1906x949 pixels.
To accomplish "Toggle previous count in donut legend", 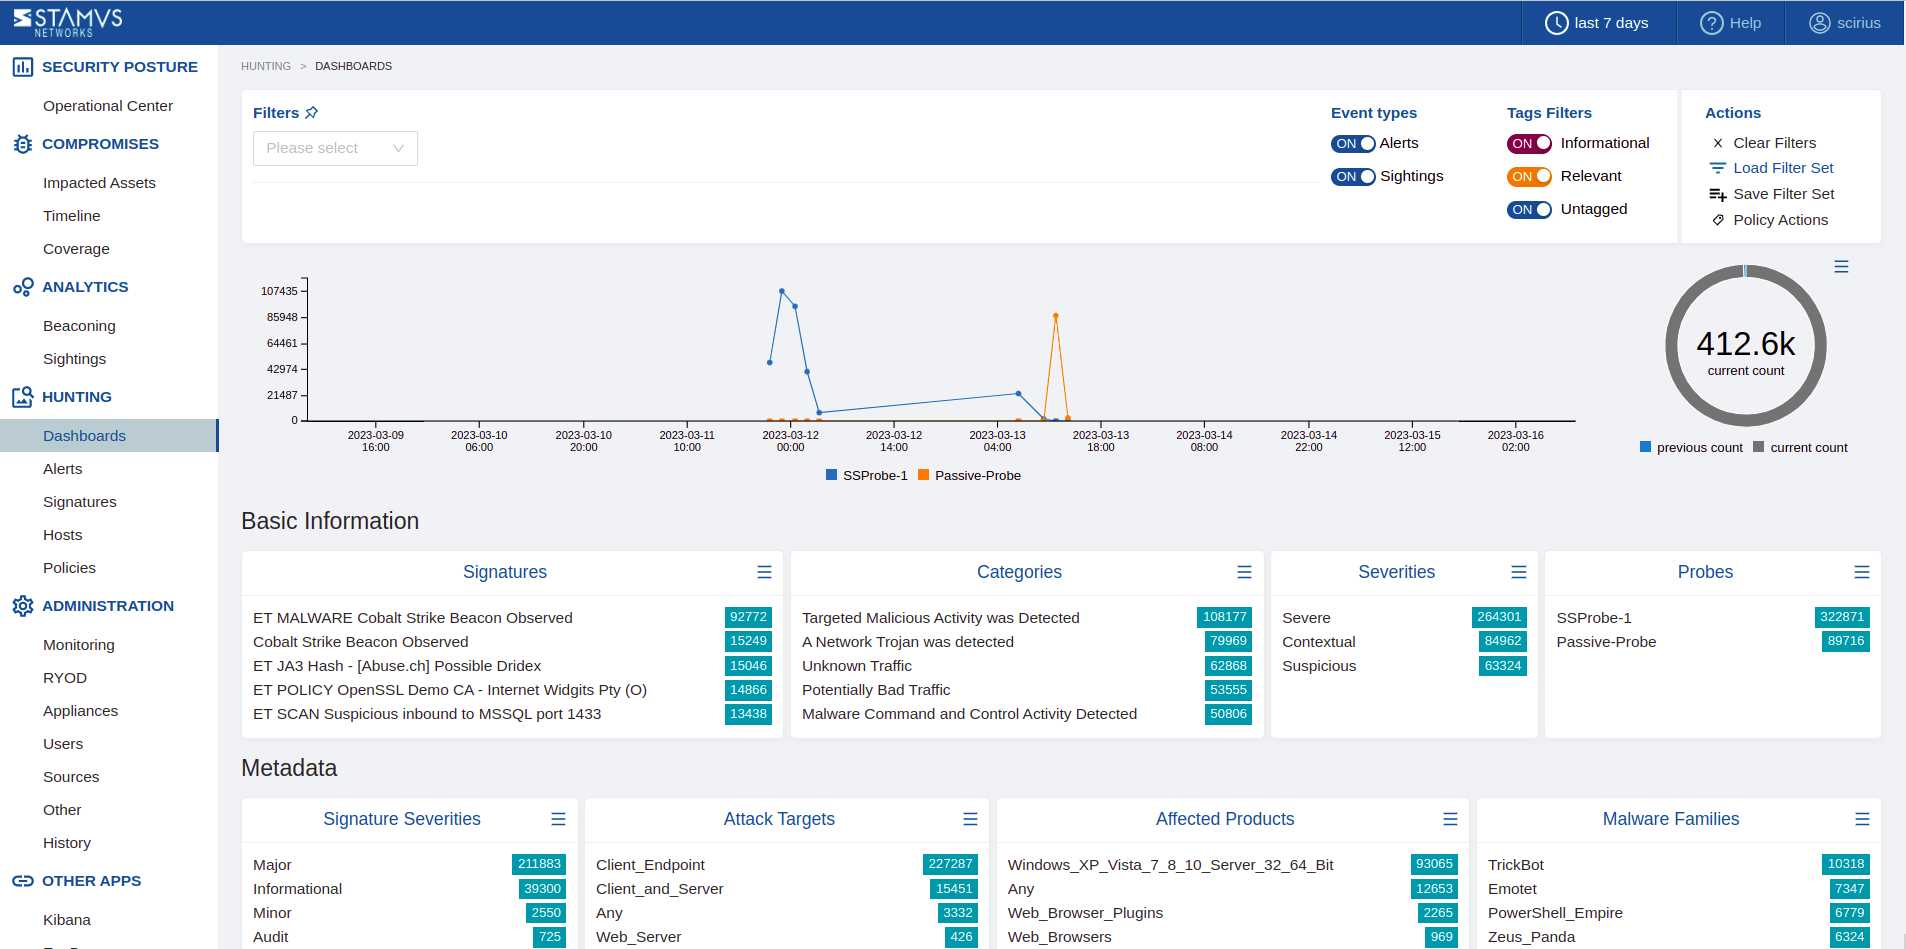I will (x=1691, y=447).
